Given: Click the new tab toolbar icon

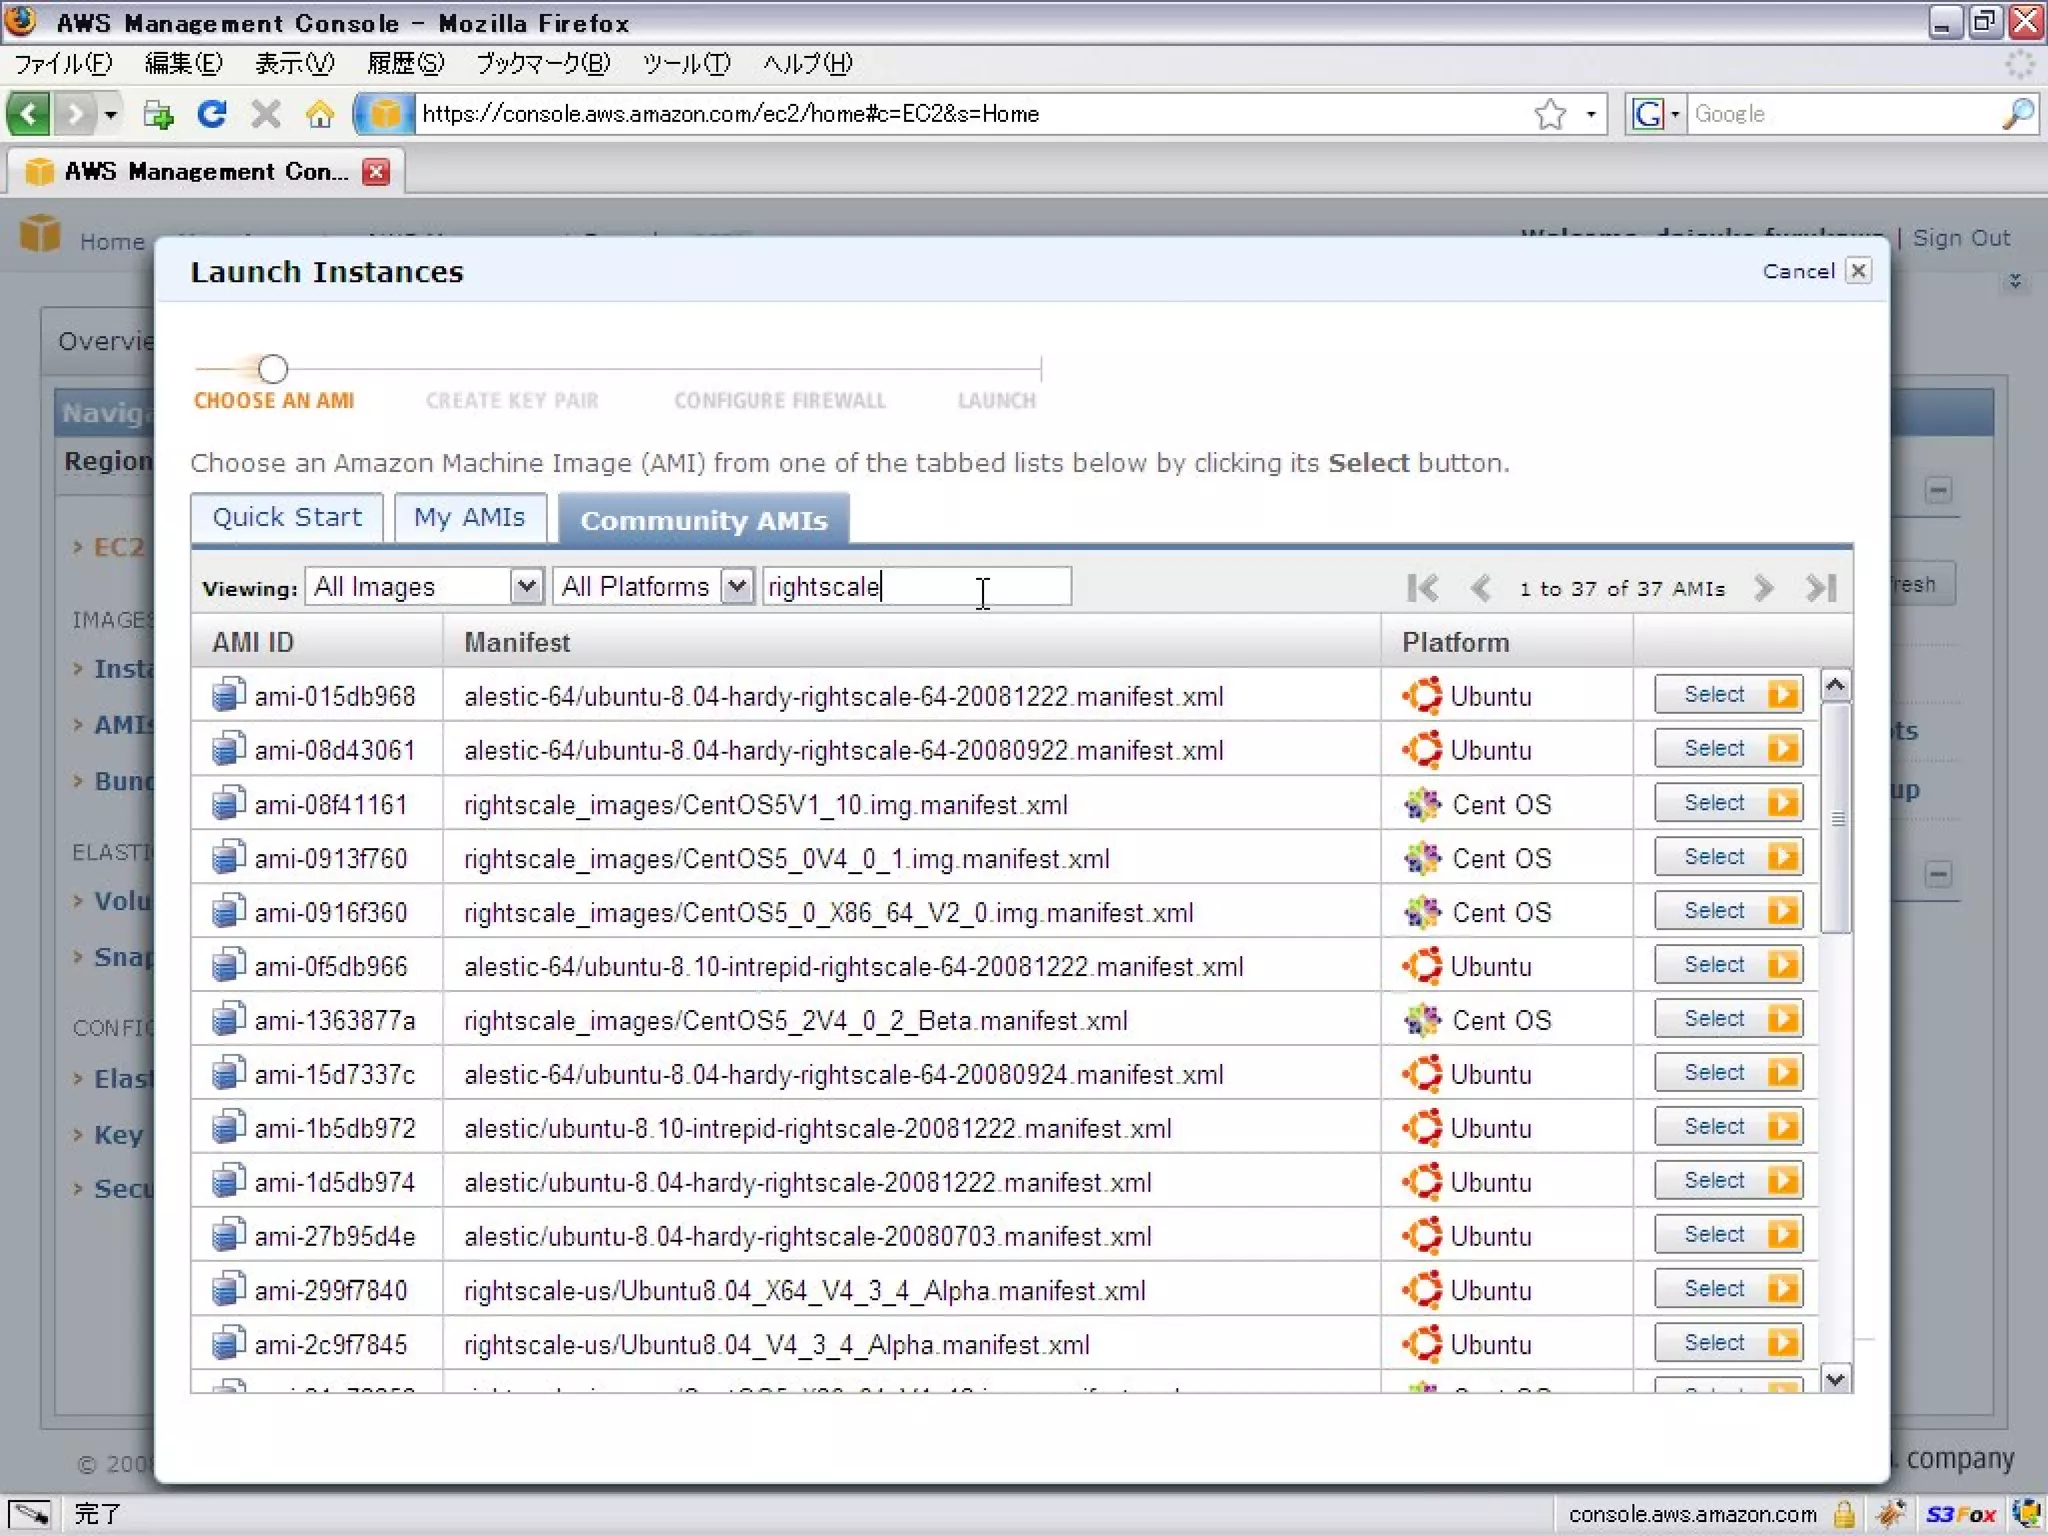Looking at the screenshot, I should click(x=158, y=114).
